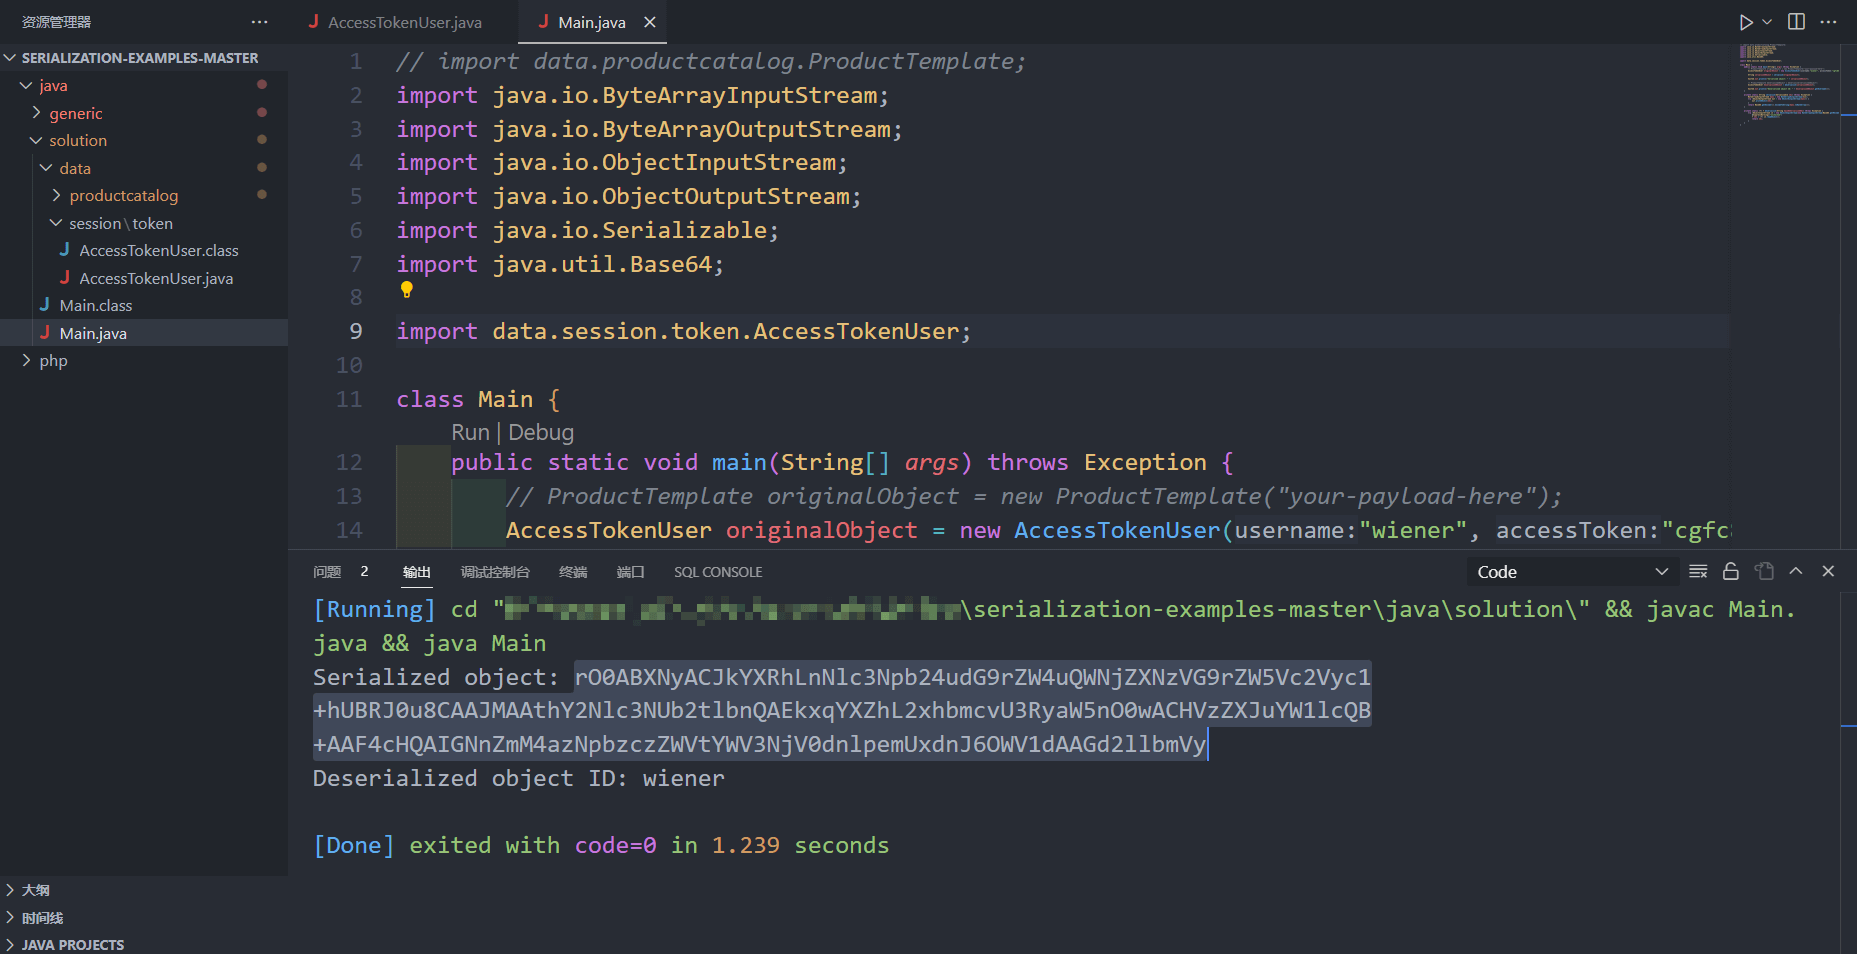Screen dimensions: 1857x954
Task: Switch to AccessTokenUser.java tab
Action: coord(404,22)
